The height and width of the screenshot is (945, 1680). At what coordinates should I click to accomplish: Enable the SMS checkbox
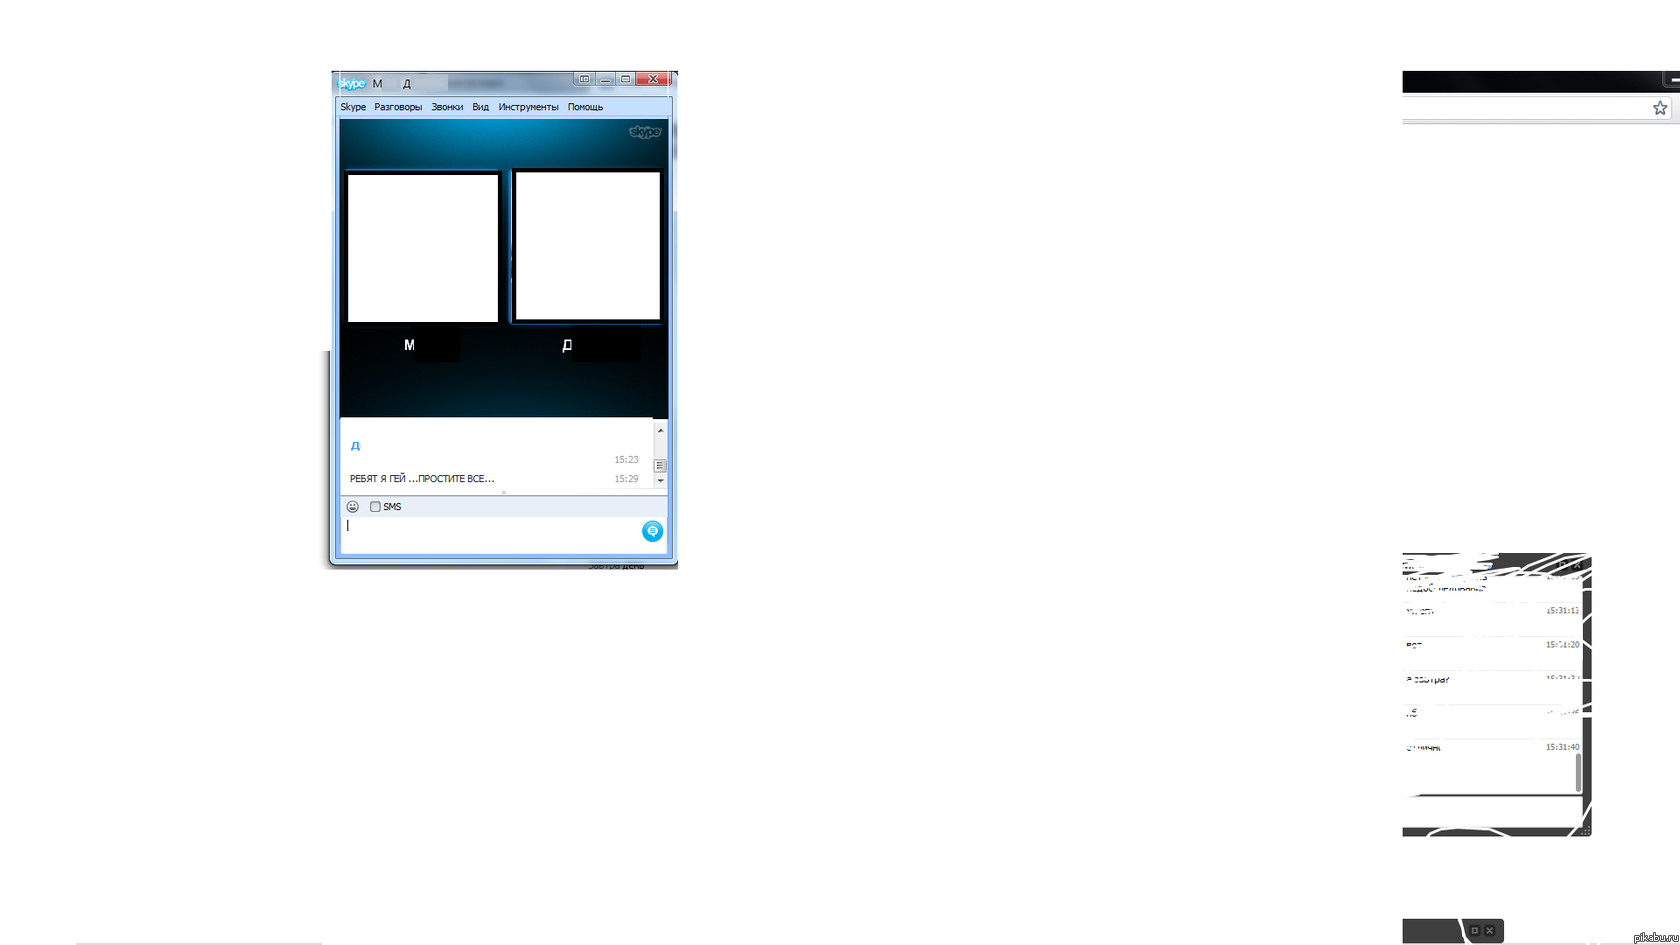point(376,507)
